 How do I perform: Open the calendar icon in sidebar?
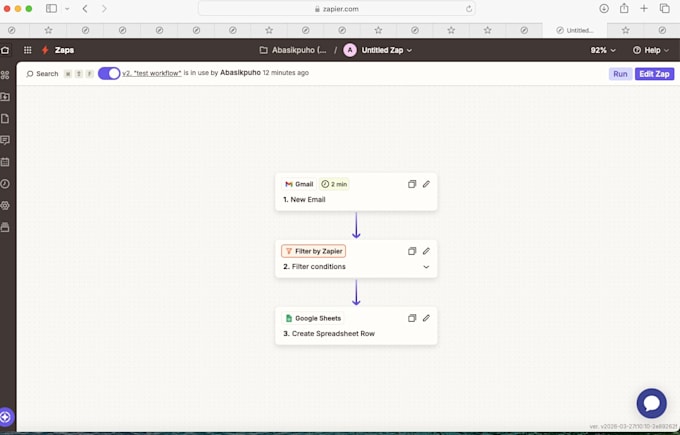[x=5, y=162]
